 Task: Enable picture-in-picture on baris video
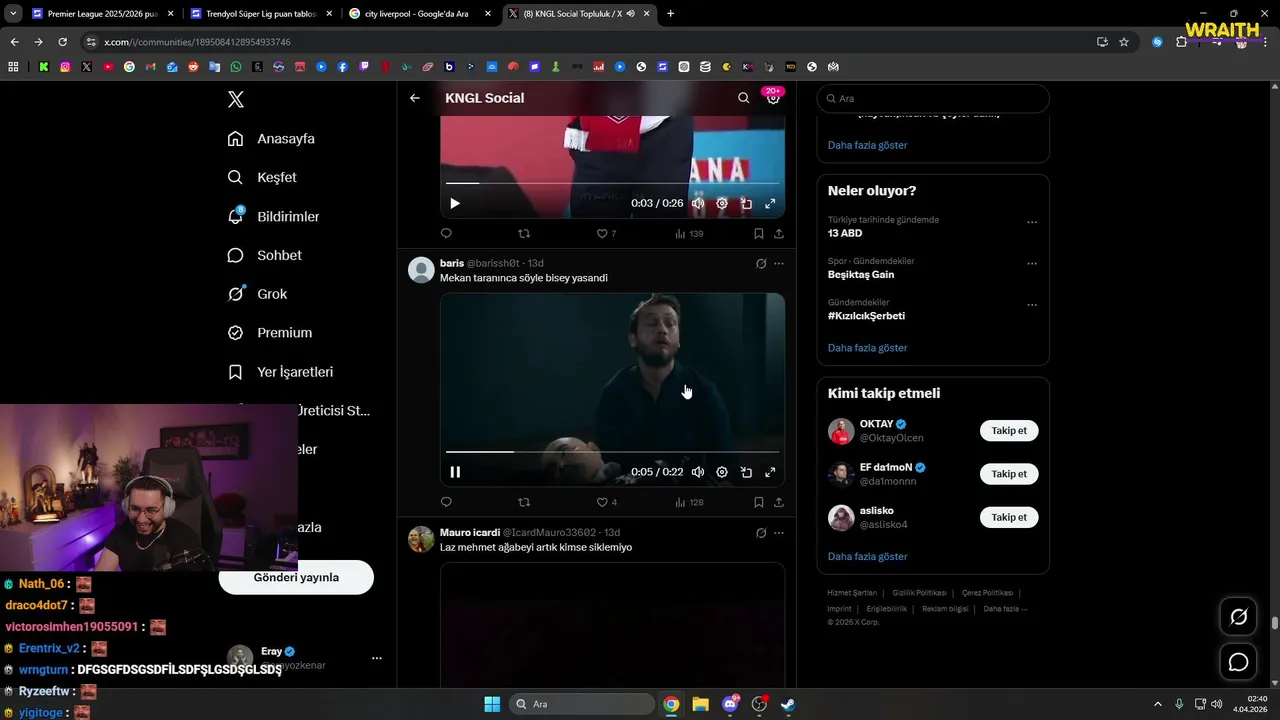[x=746, y=472]
